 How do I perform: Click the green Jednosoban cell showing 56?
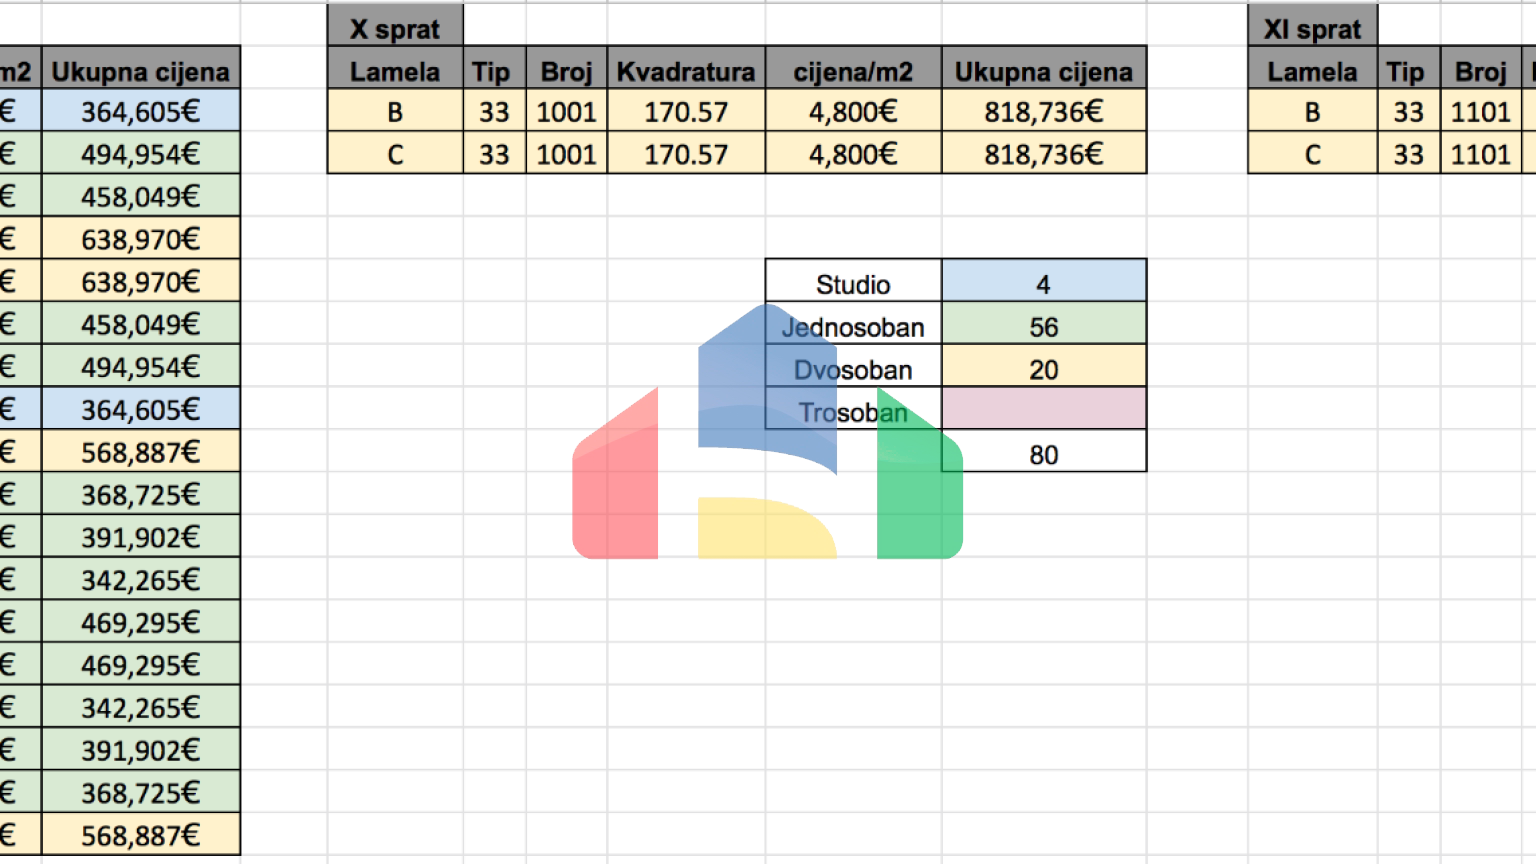pos(1043,327)
